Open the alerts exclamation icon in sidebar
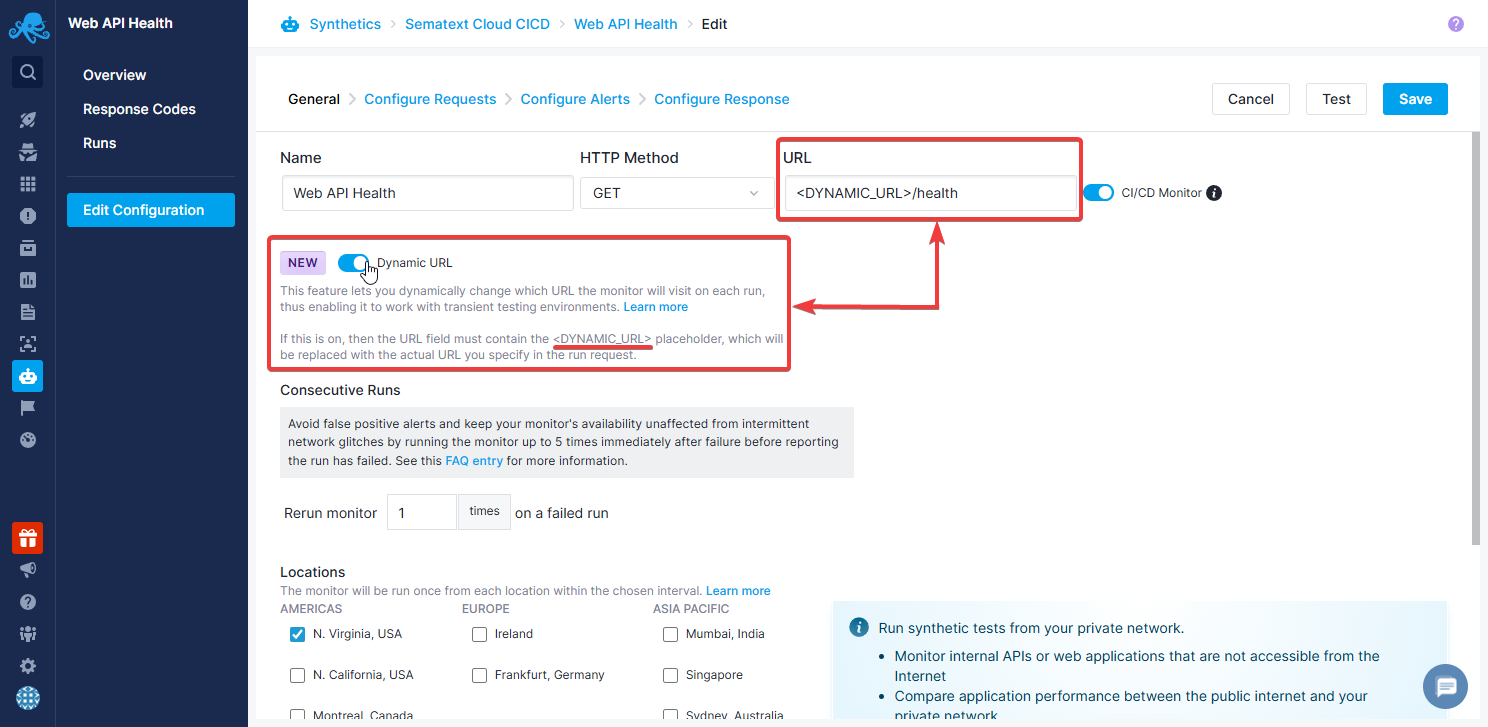 pos(28,216)
